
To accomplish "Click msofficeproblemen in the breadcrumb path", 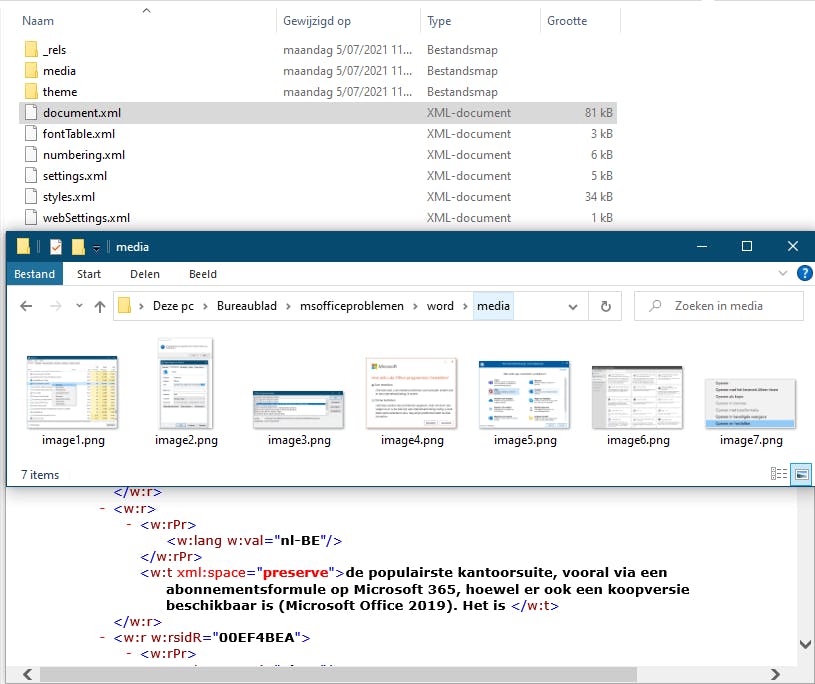I will coord(351,306).
